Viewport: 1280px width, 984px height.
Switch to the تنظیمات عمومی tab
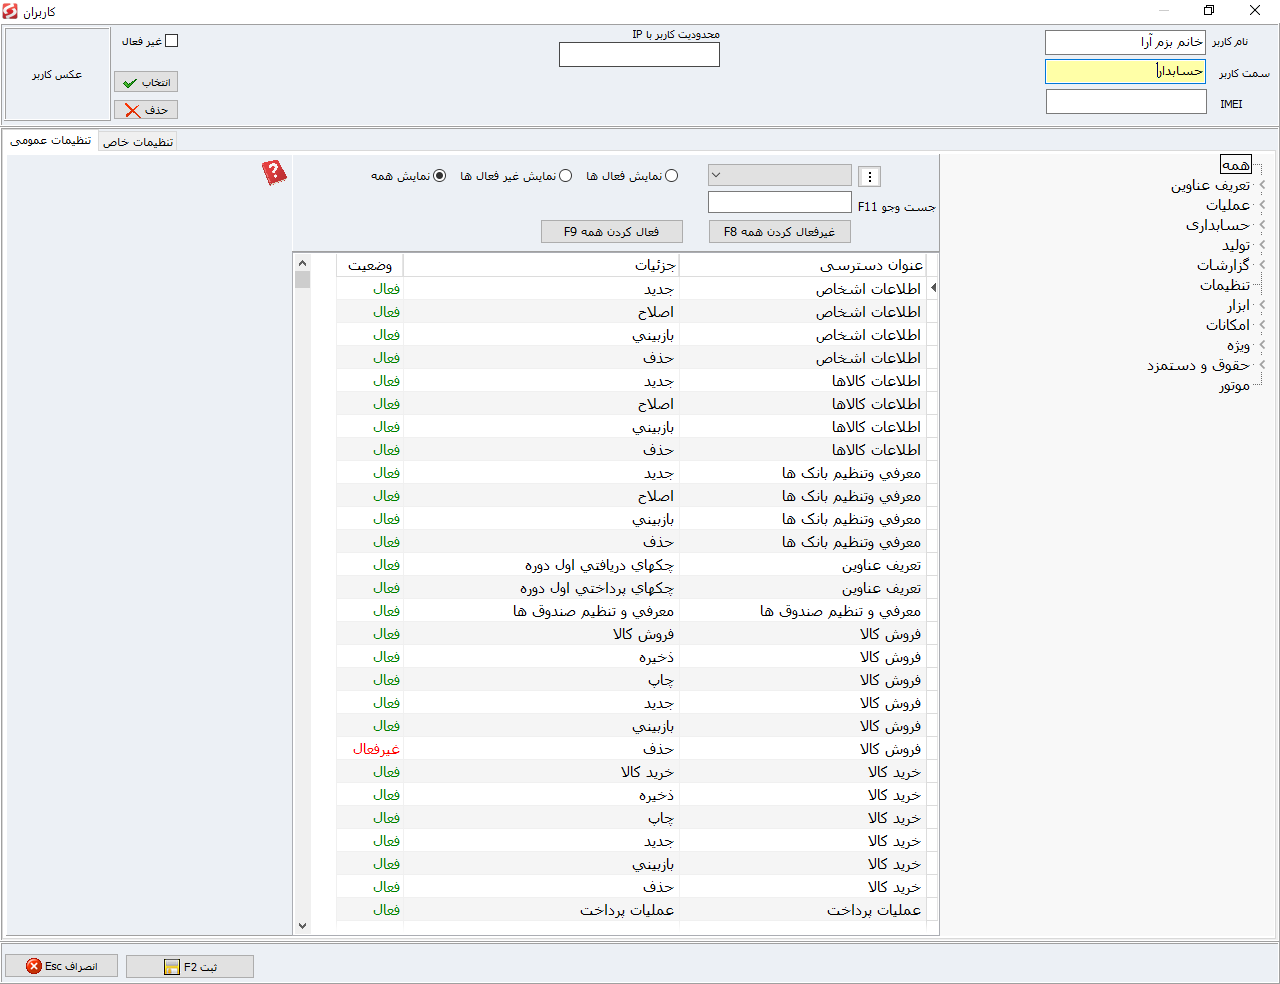(51, 140)
